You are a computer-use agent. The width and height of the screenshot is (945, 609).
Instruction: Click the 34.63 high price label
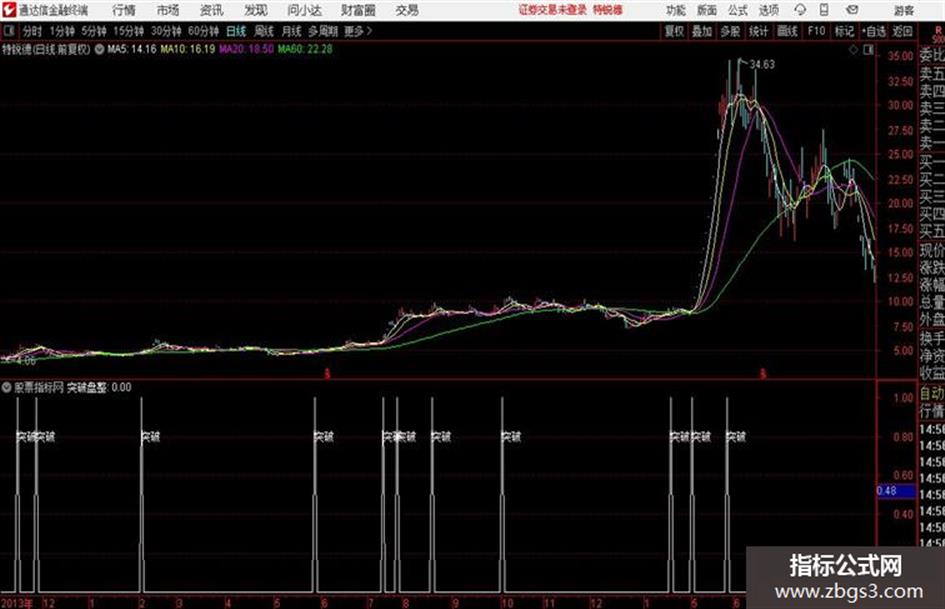coord(762,65)
